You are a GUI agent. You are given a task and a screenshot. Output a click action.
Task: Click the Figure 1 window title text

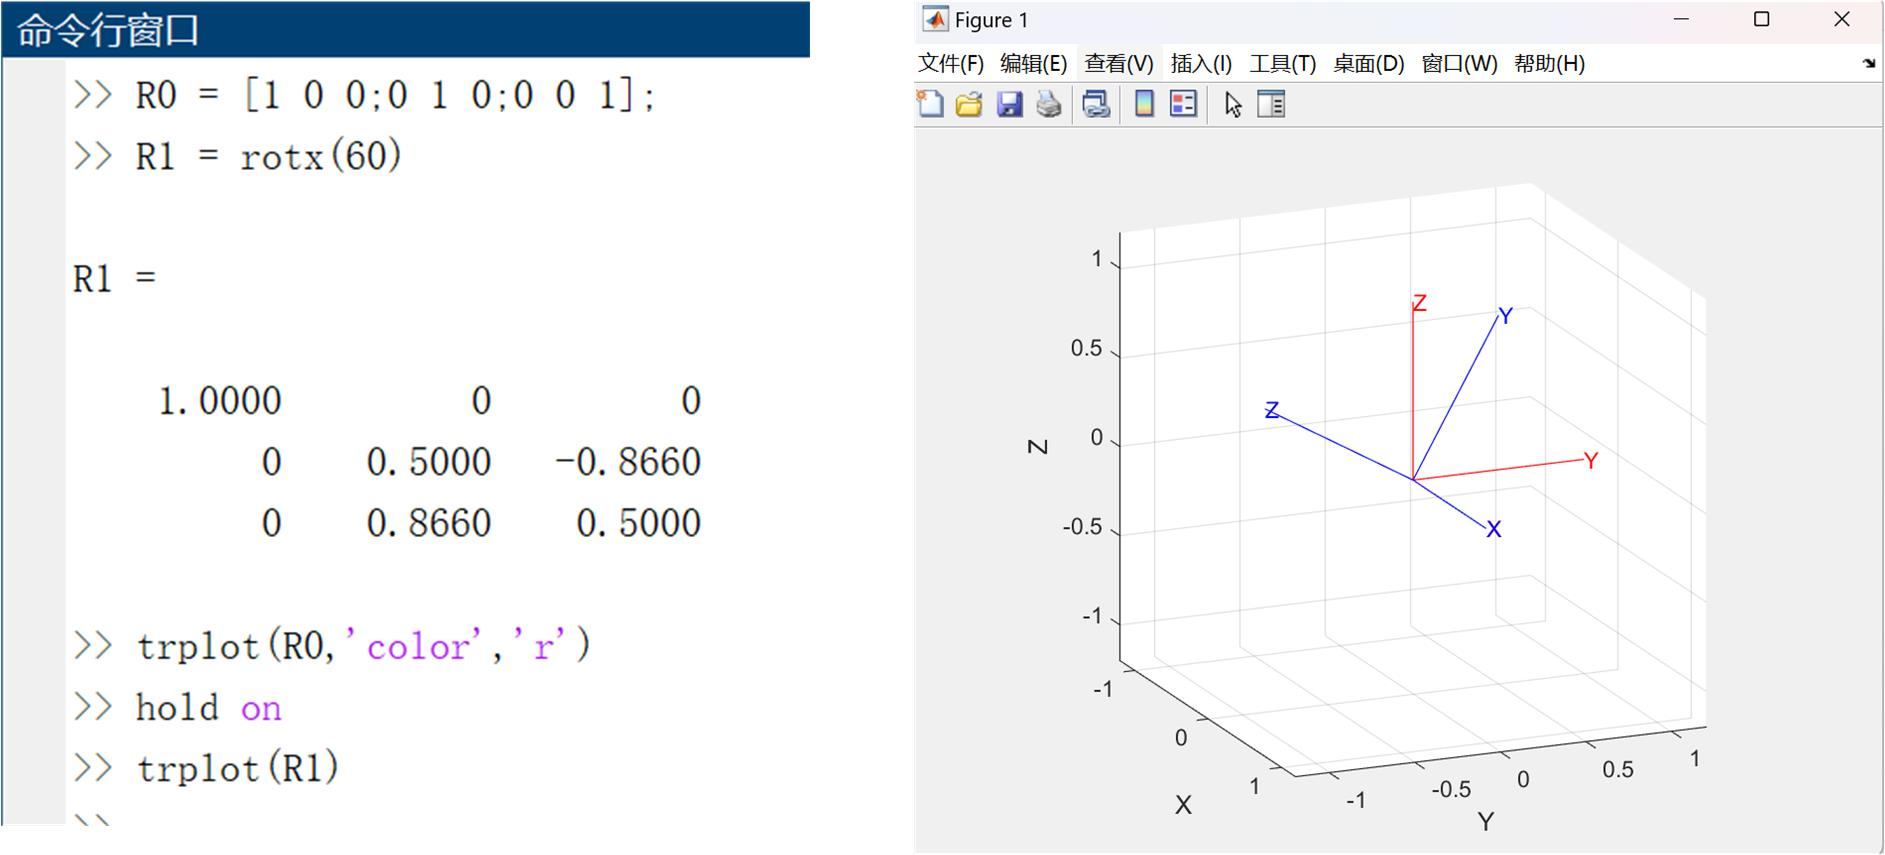pos(991,20)
